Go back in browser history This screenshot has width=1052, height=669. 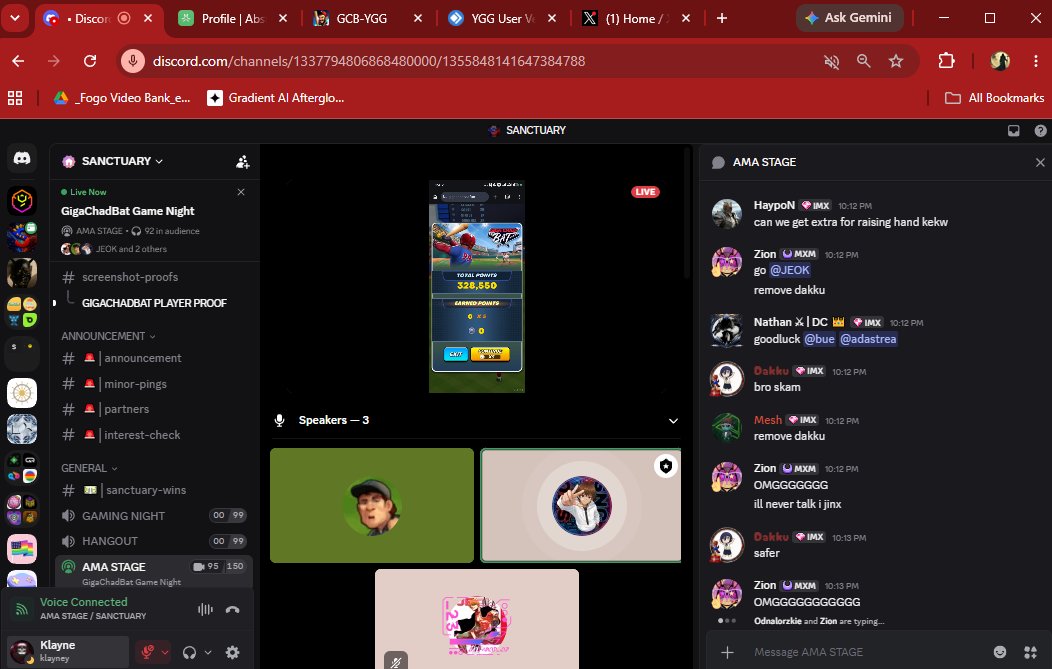[x=18, y=61]
